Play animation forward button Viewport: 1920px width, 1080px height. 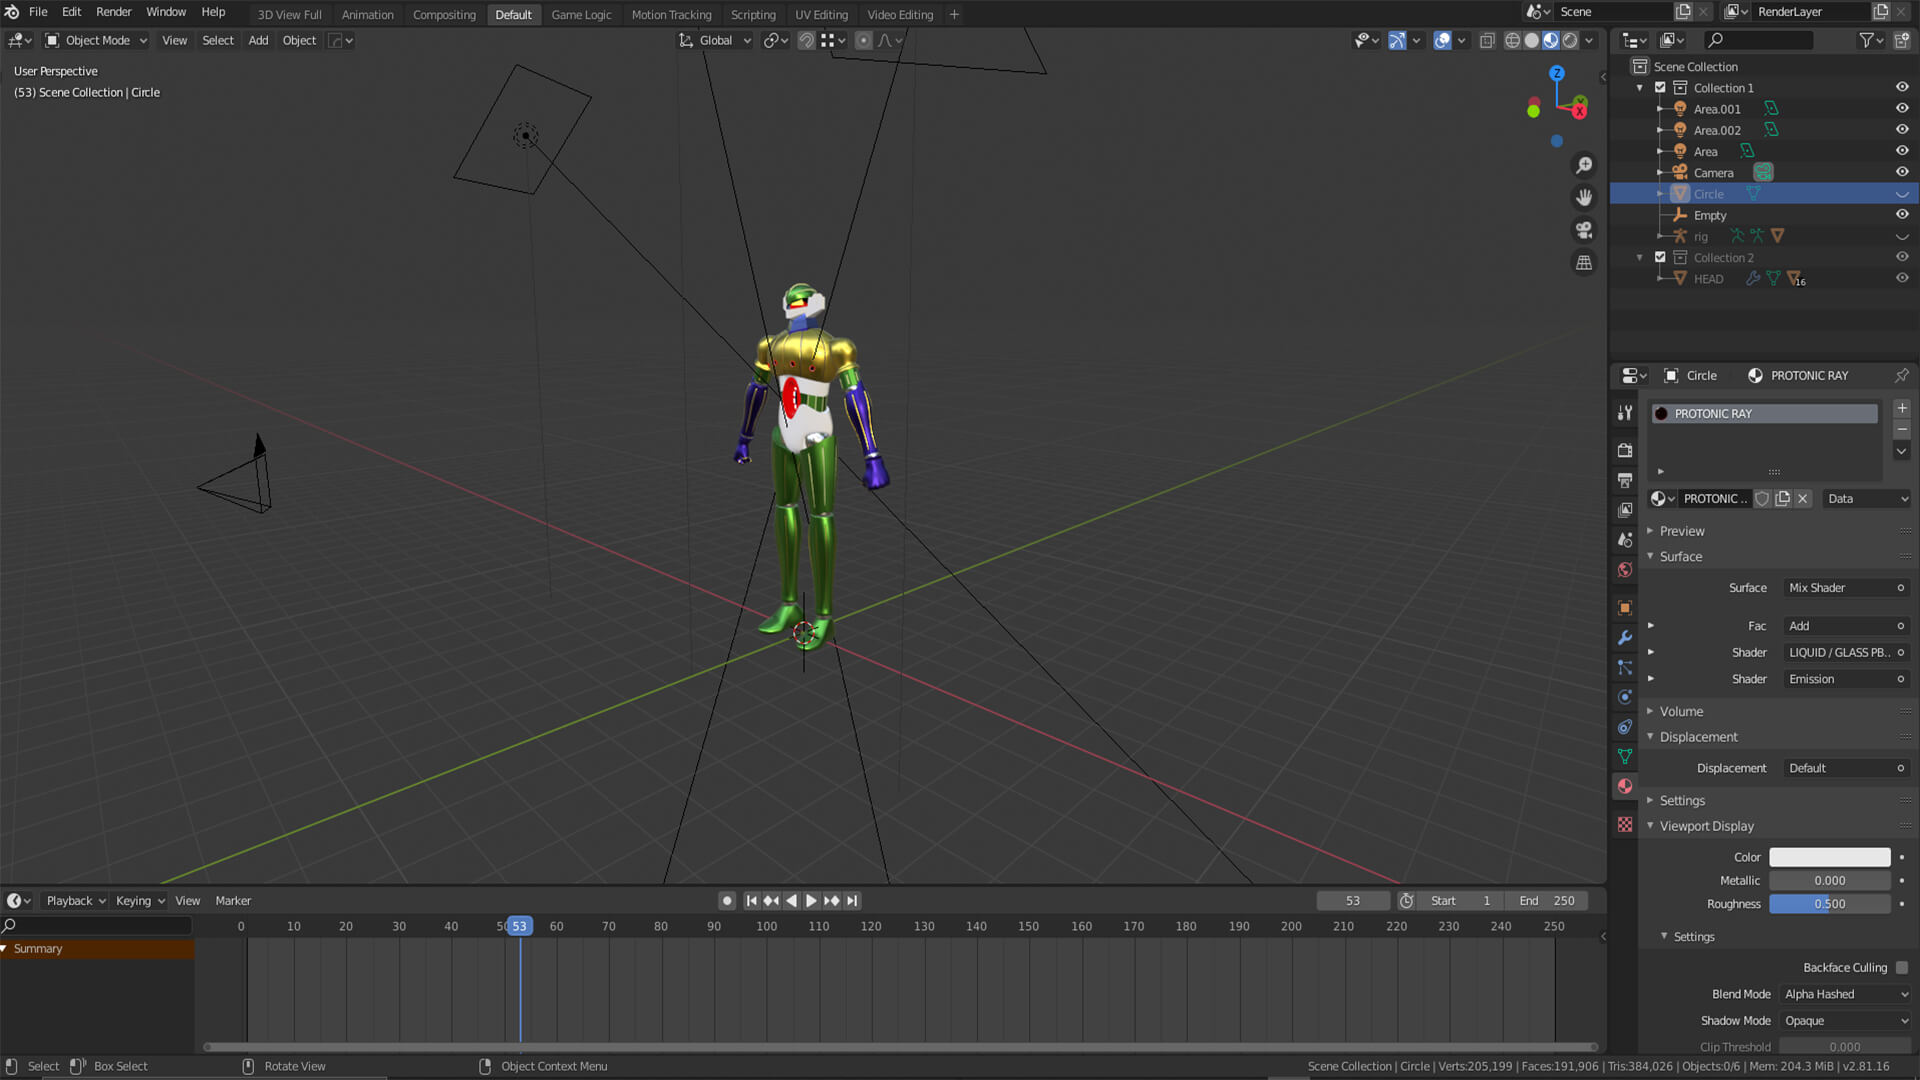click(811, 900)
